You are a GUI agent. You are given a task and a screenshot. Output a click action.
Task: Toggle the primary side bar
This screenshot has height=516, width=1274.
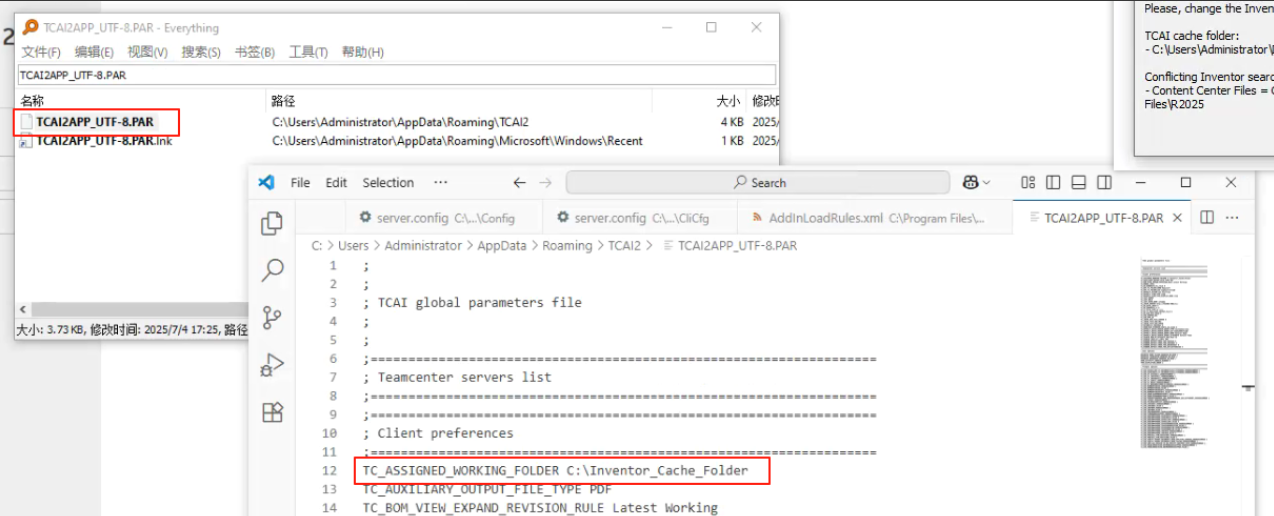pos(1053,183)
